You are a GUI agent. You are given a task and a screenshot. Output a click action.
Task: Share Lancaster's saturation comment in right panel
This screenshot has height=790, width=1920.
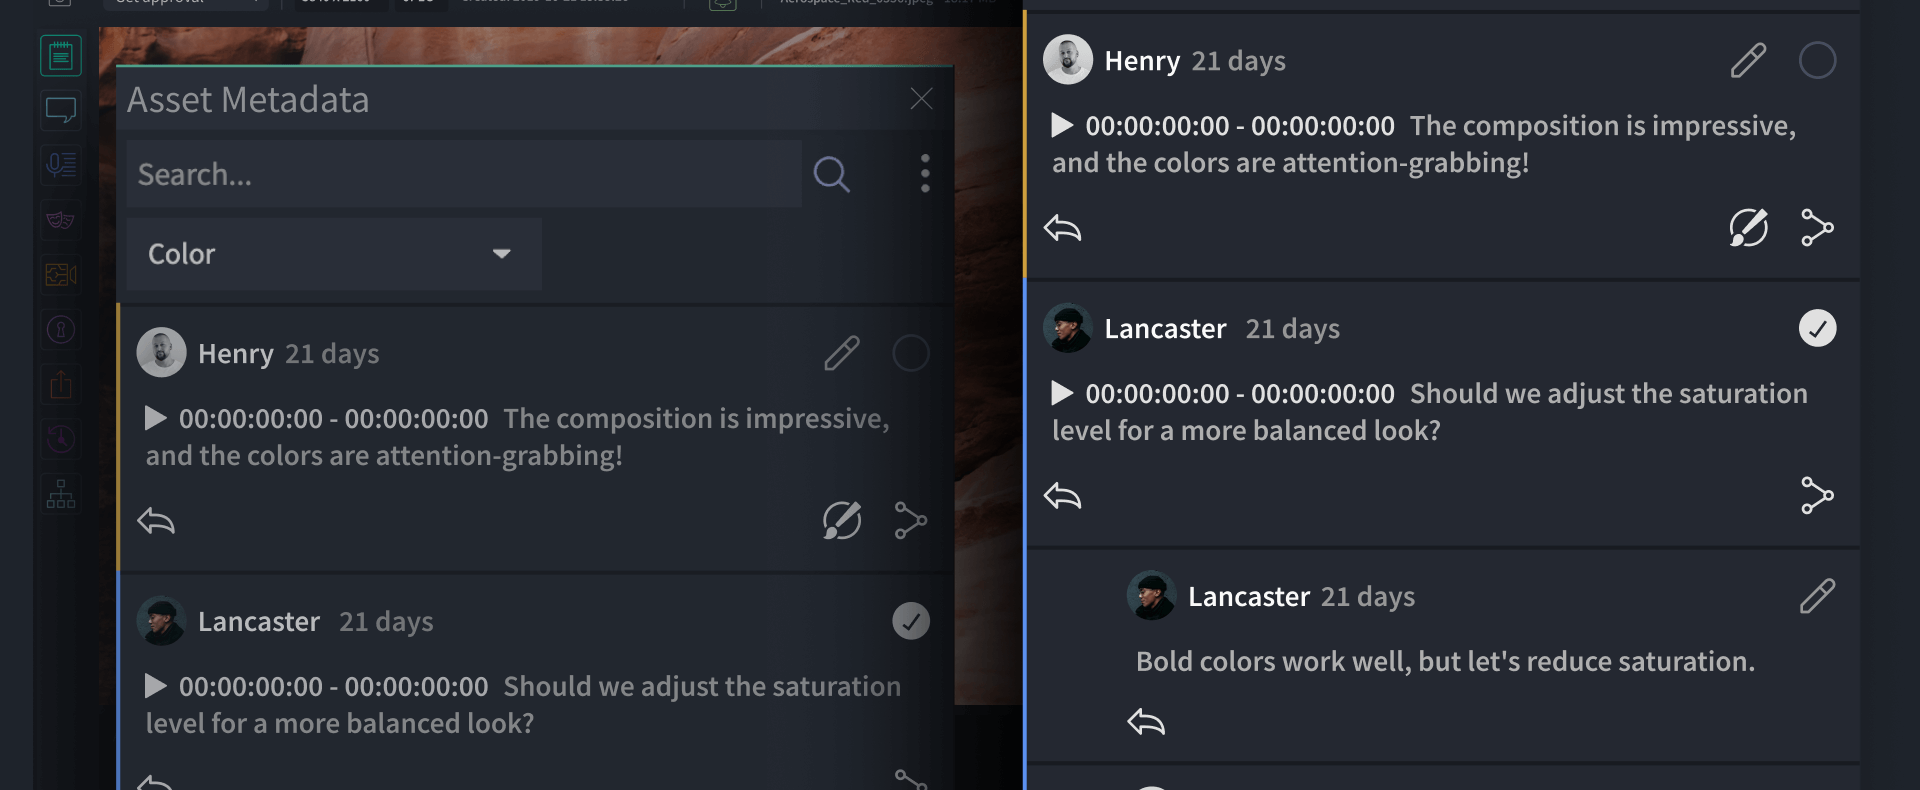point(1817,496)
